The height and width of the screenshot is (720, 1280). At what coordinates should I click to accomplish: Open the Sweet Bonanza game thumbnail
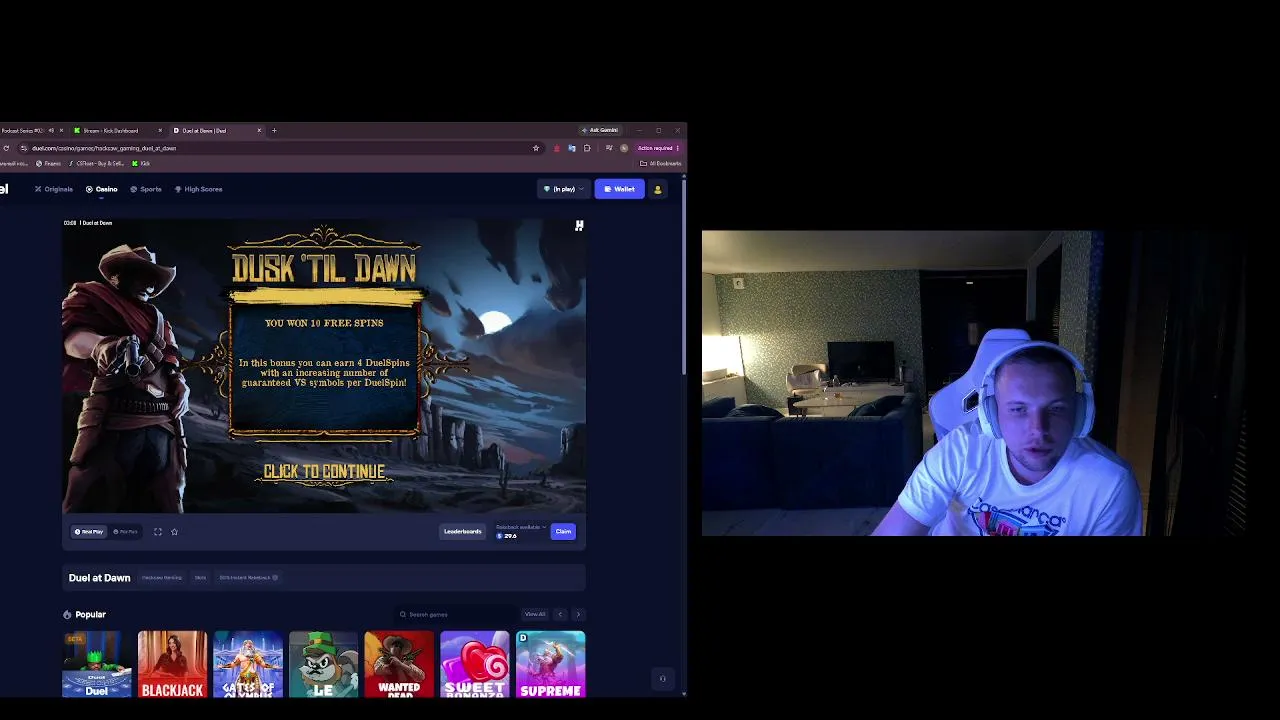click(475, 664)
